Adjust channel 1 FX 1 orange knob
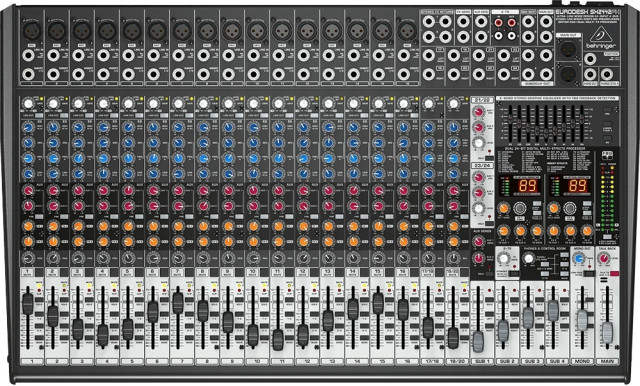Image resolution: width=640 pixels, height=386 pixels. coord(28,226)
